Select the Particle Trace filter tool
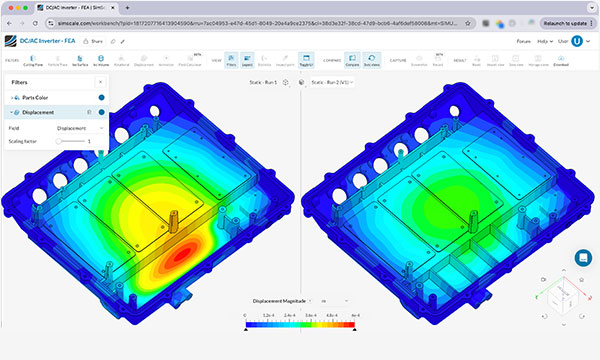This screenshot has height=360, width=600. [x=57, y=60]
